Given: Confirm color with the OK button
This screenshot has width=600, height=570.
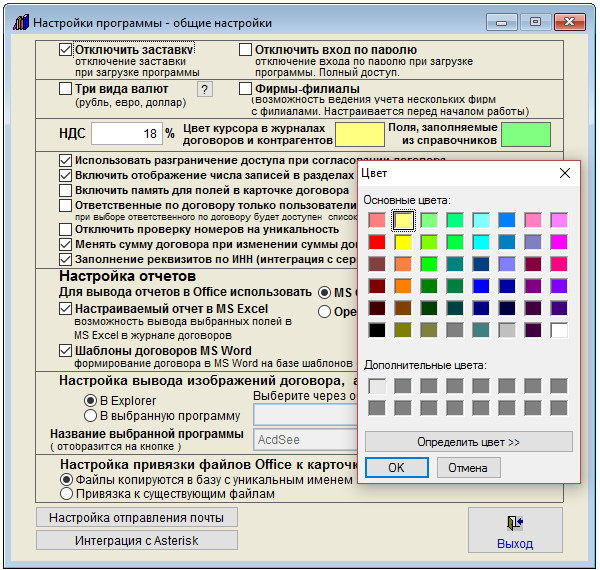Looking at the screenshot, I should (x=396, y=467).
